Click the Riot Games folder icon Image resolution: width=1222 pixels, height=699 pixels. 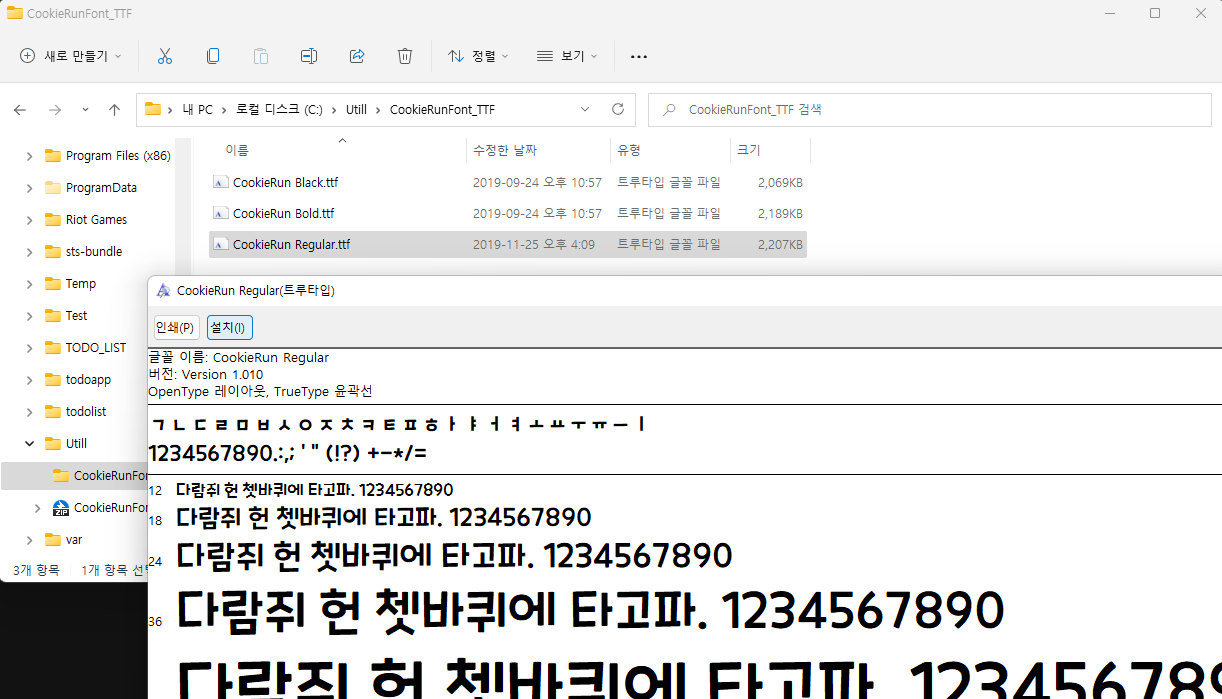(x=53, y=219)
